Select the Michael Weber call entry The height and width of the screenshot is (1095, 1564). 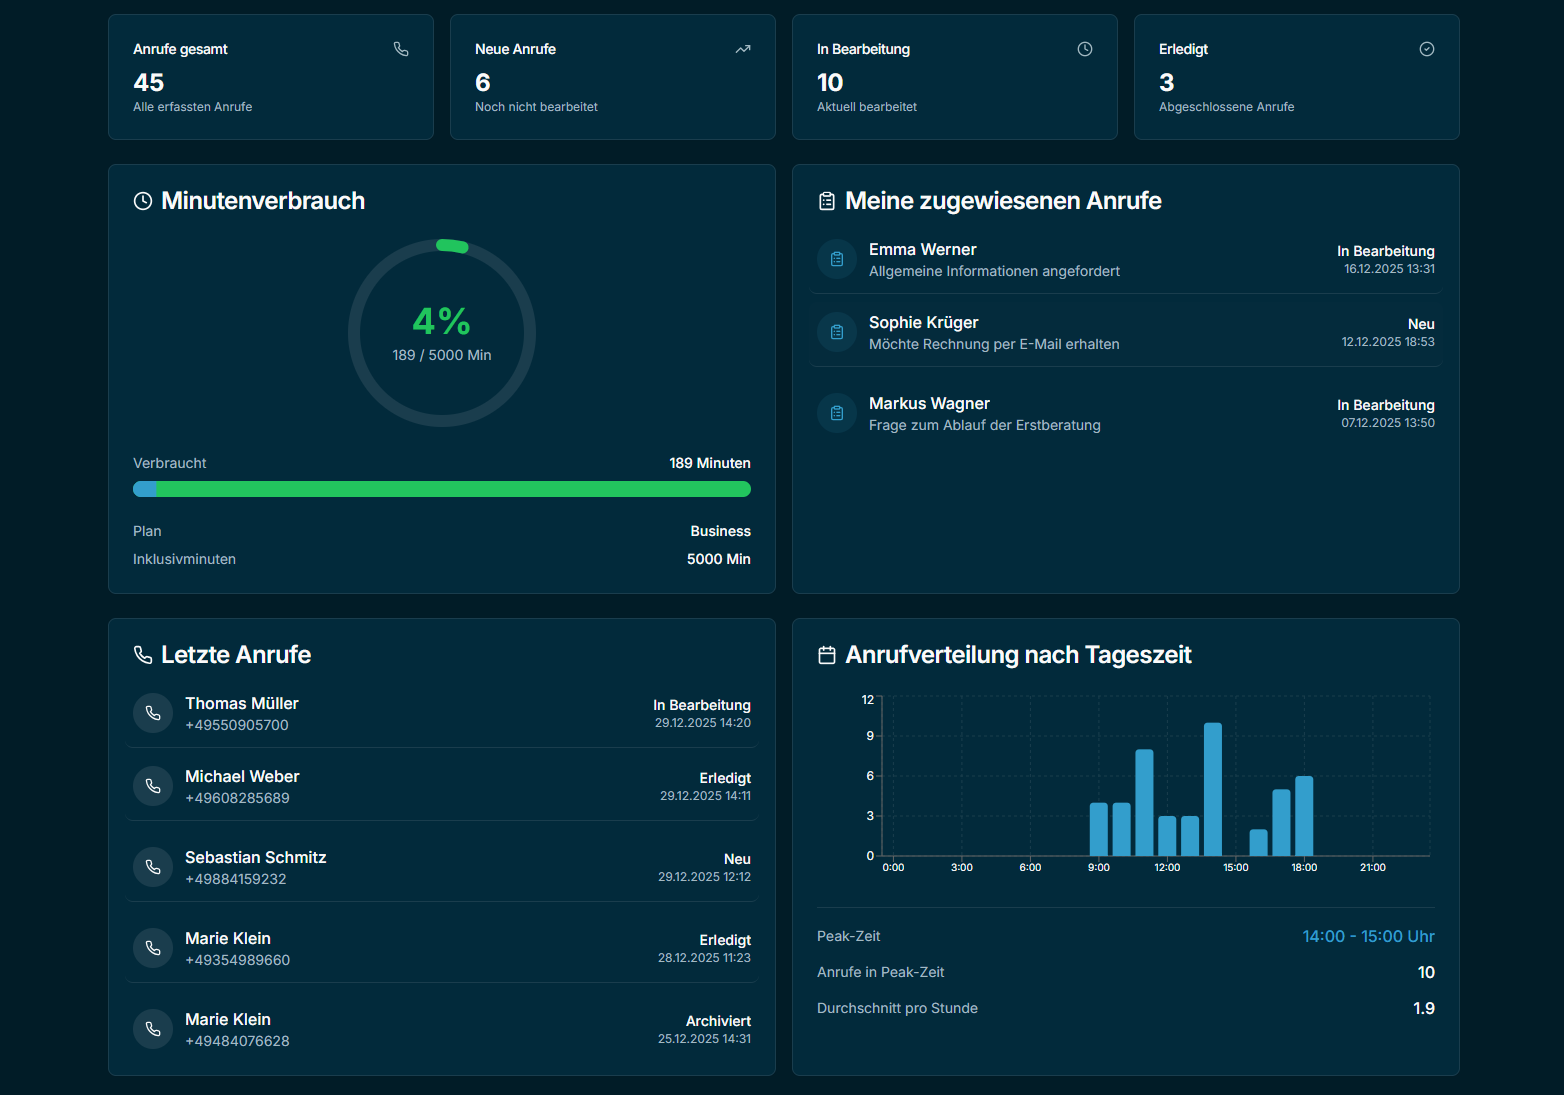(x=441, y=786)
